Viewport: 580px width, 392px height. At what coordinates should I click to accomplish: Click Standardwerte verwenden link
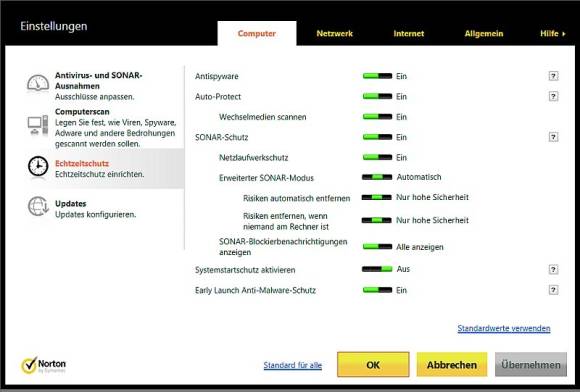click(504, 328)
